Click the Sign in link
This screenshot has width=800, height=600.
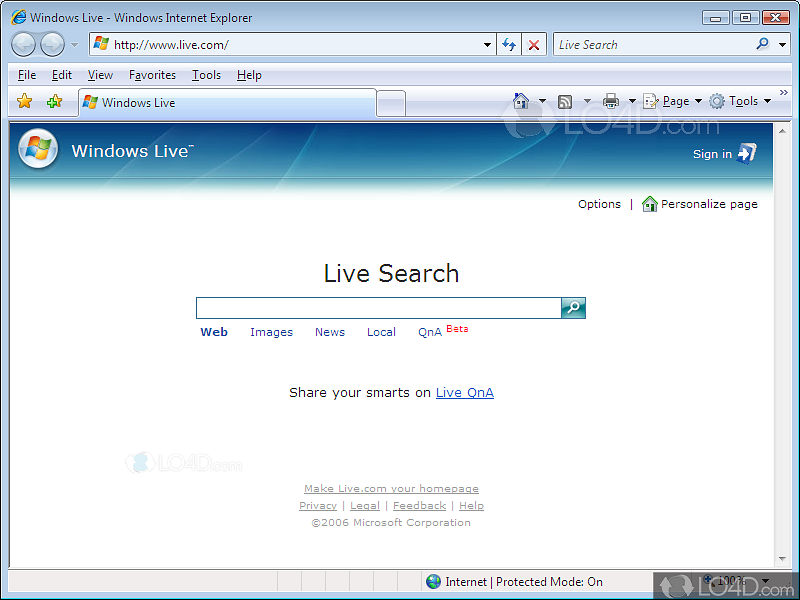pyautogui.click(x=712, y=154)
